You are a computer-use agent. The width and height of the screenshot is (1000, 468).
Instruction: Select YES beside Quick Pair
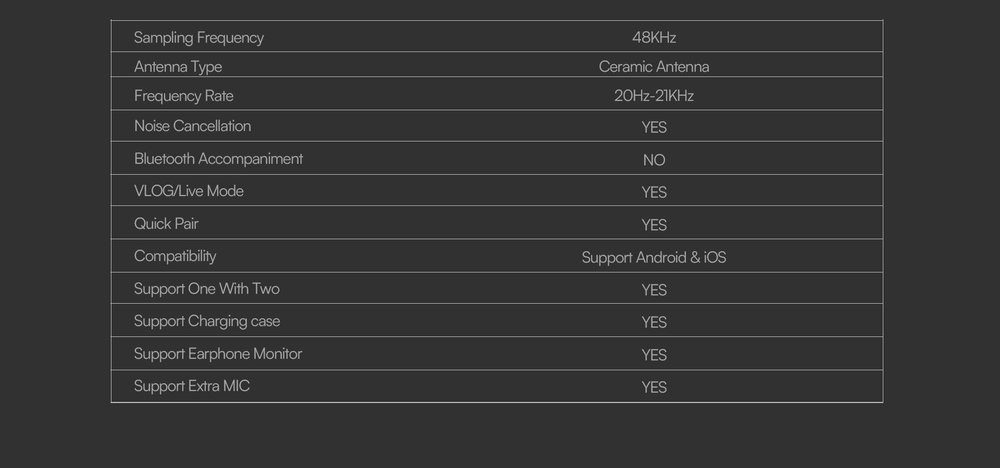tap(654, 225)
